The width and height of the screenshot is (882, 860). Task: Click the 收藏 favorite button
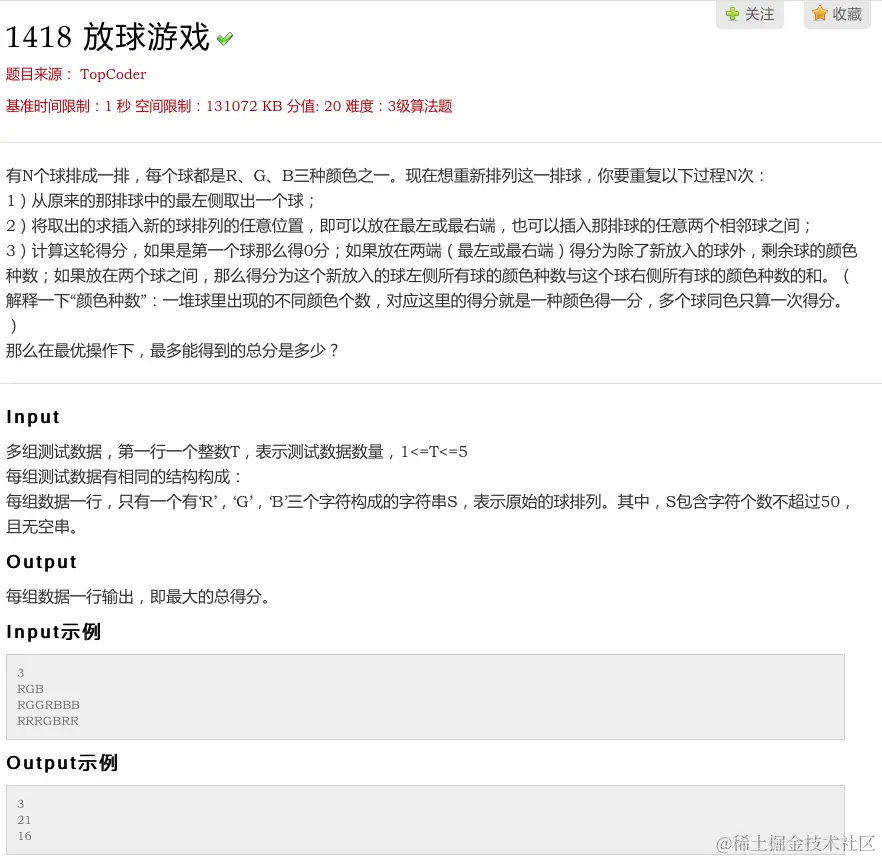[x=837, y=13]
